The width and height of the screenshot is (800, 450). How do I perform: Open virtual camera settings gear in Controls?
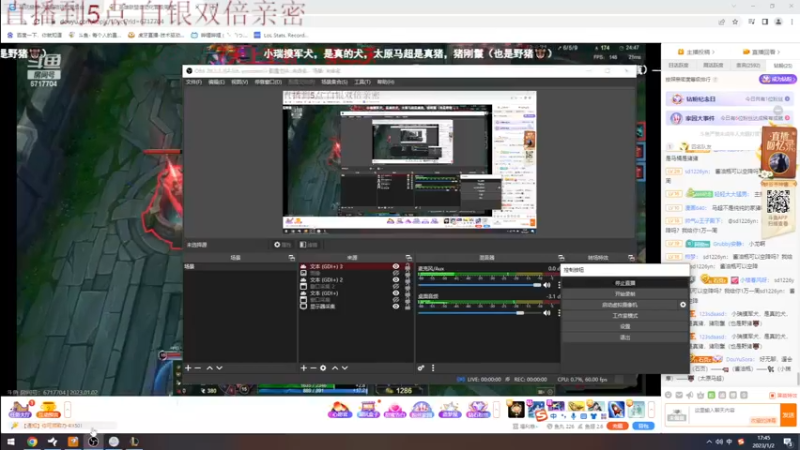tap(683, 305)
